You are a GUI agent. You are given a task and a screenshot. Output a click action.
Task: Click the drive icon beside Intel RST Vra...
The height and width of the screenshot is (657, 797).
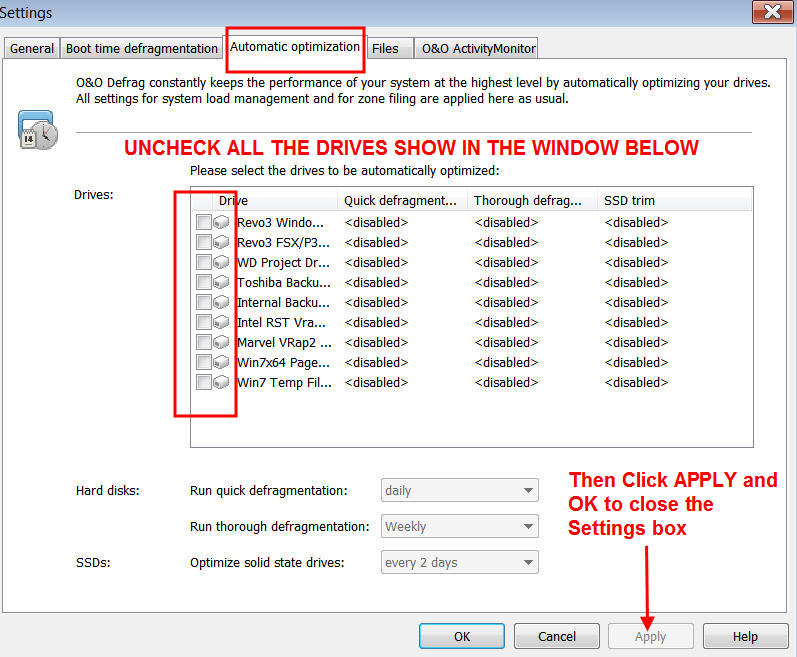pos(221,322)
